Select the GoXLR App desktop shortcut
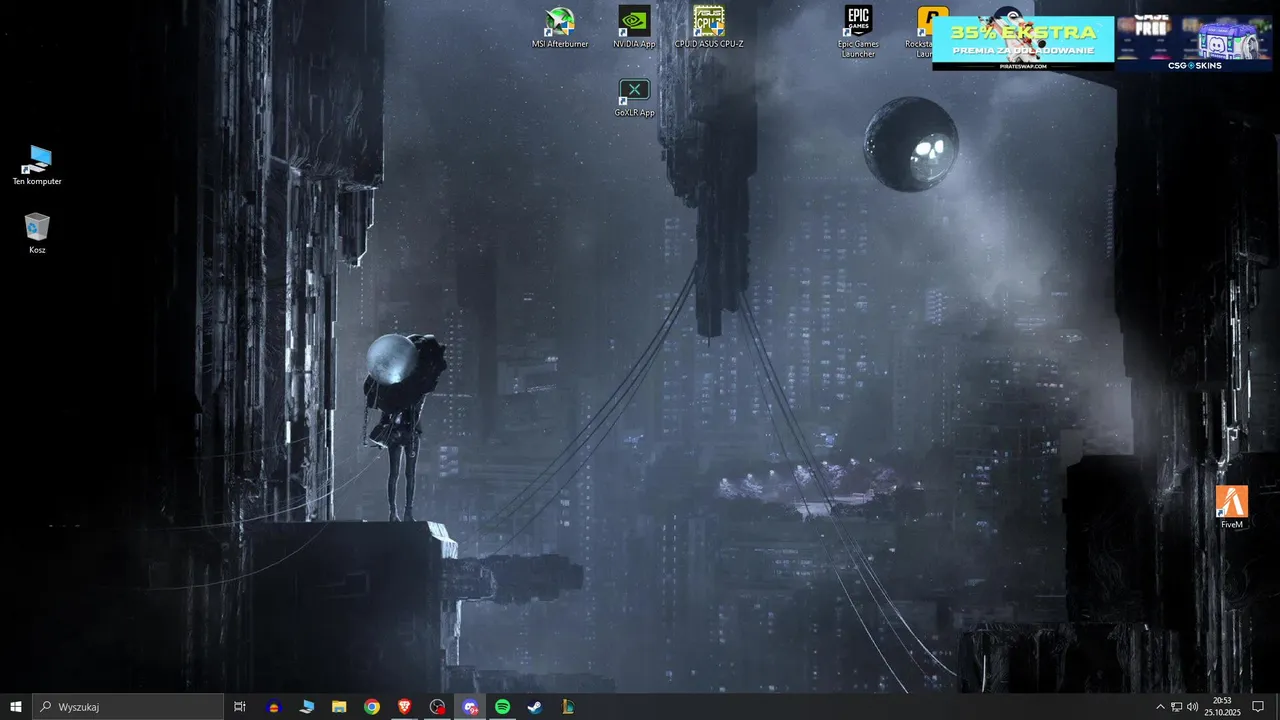Screen dimensions: 1280x720 pos(634,98)
